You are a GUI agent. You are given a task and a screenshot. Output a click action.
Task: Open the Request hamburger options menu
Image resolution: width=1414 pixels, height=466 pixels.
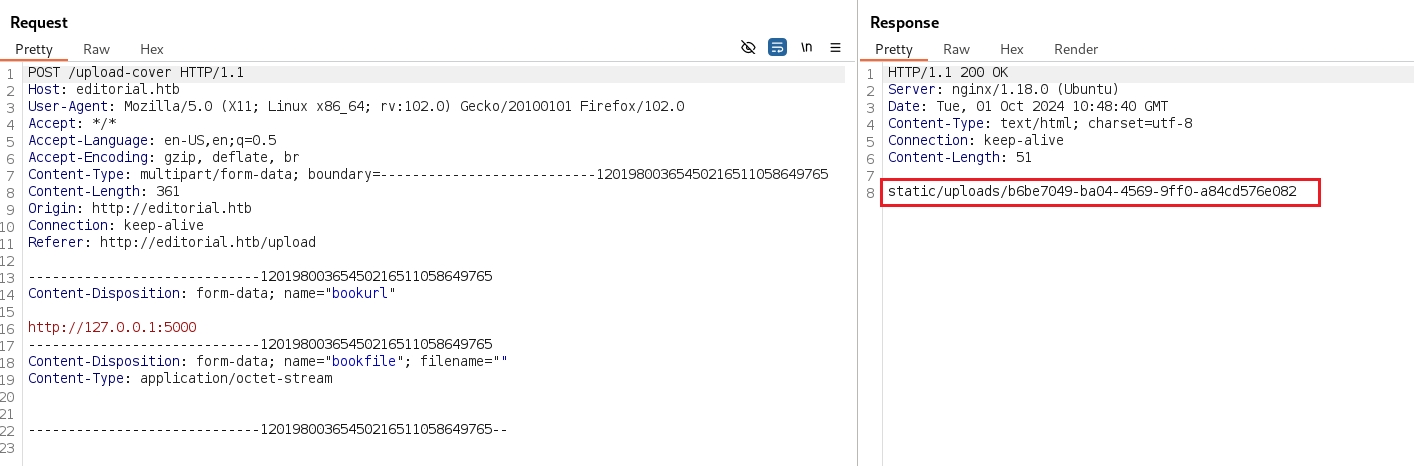(x=835, y=48)
